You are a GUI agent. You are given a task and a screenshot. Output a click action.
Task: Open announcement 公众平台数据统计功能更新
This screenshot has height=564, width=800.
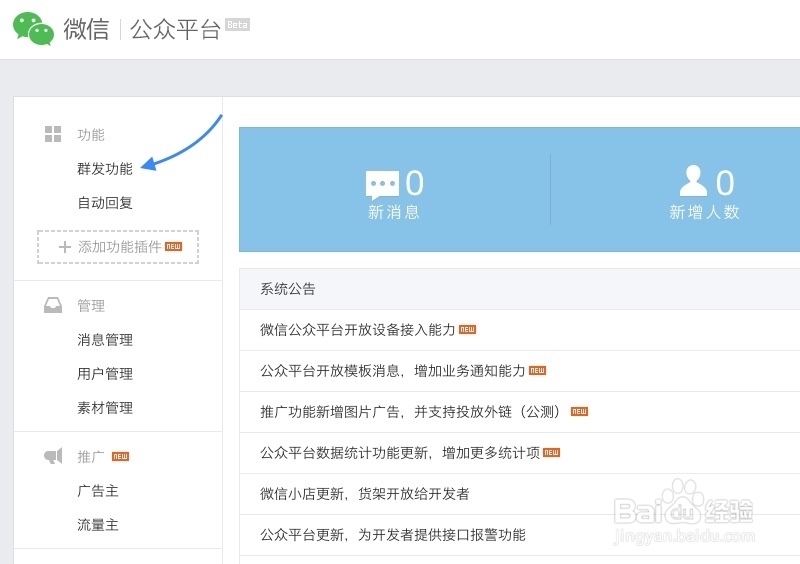pos(400,453)
